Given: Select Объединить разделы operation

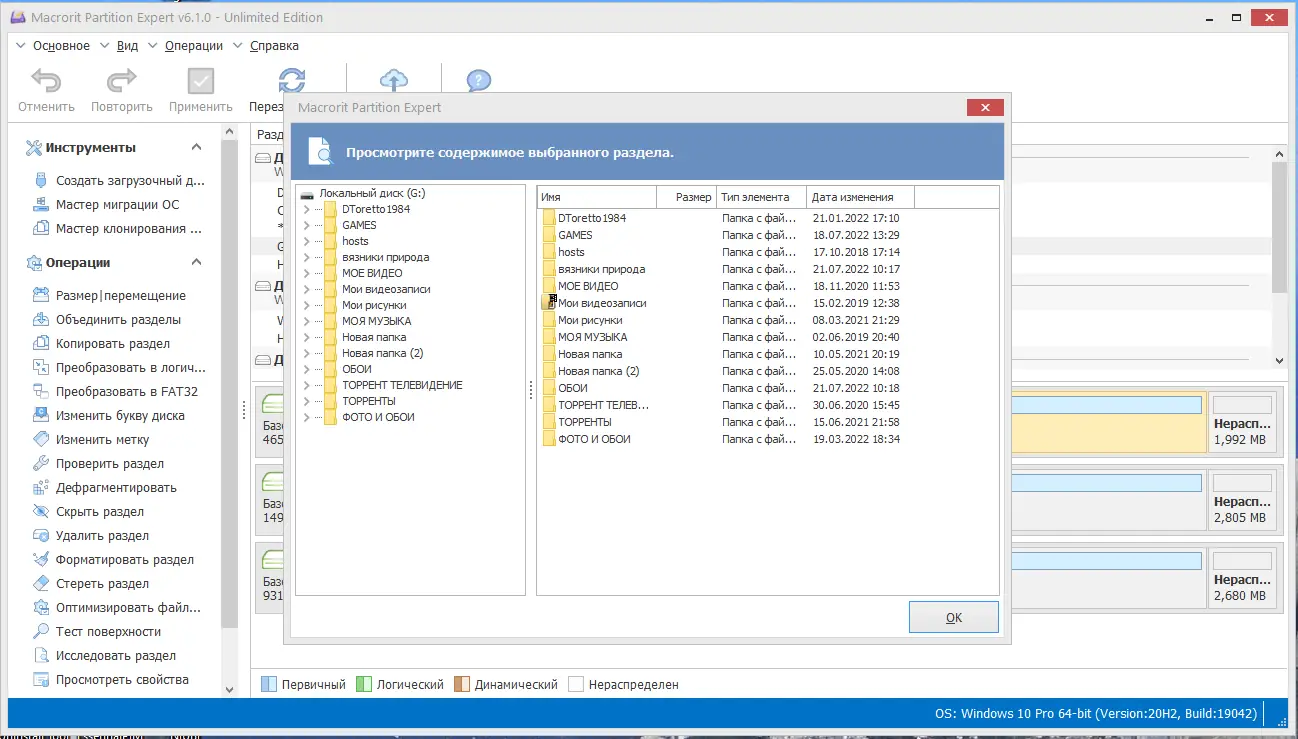Looking at the screenshot, I should [x=118, y=320].
